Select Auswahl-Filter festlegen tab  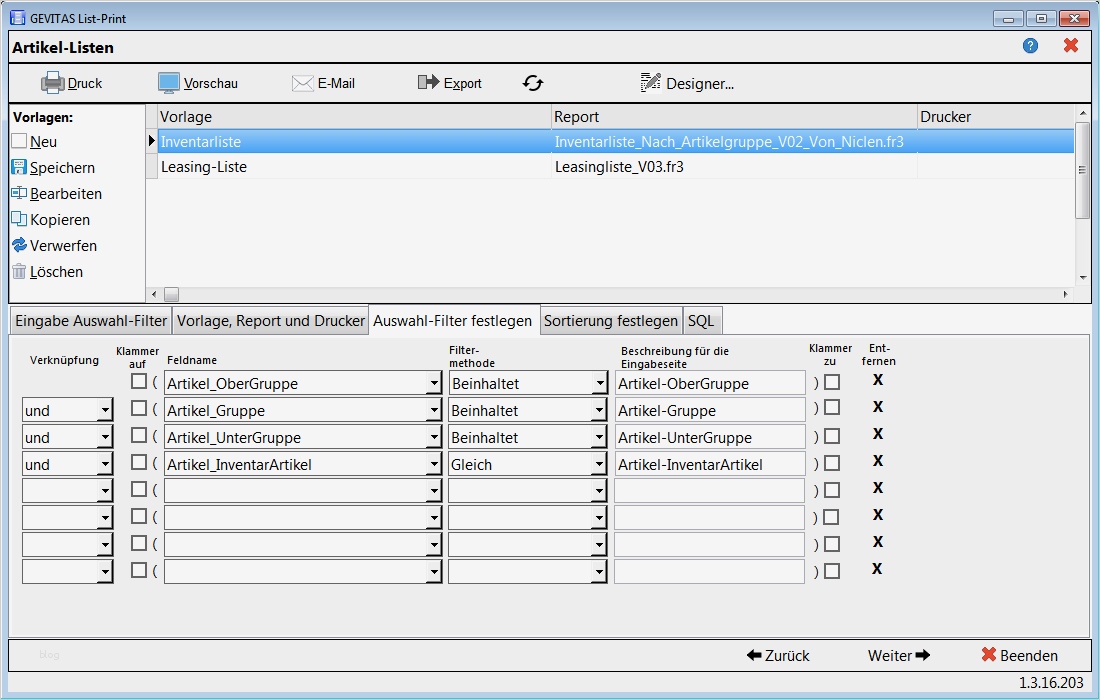453,321
